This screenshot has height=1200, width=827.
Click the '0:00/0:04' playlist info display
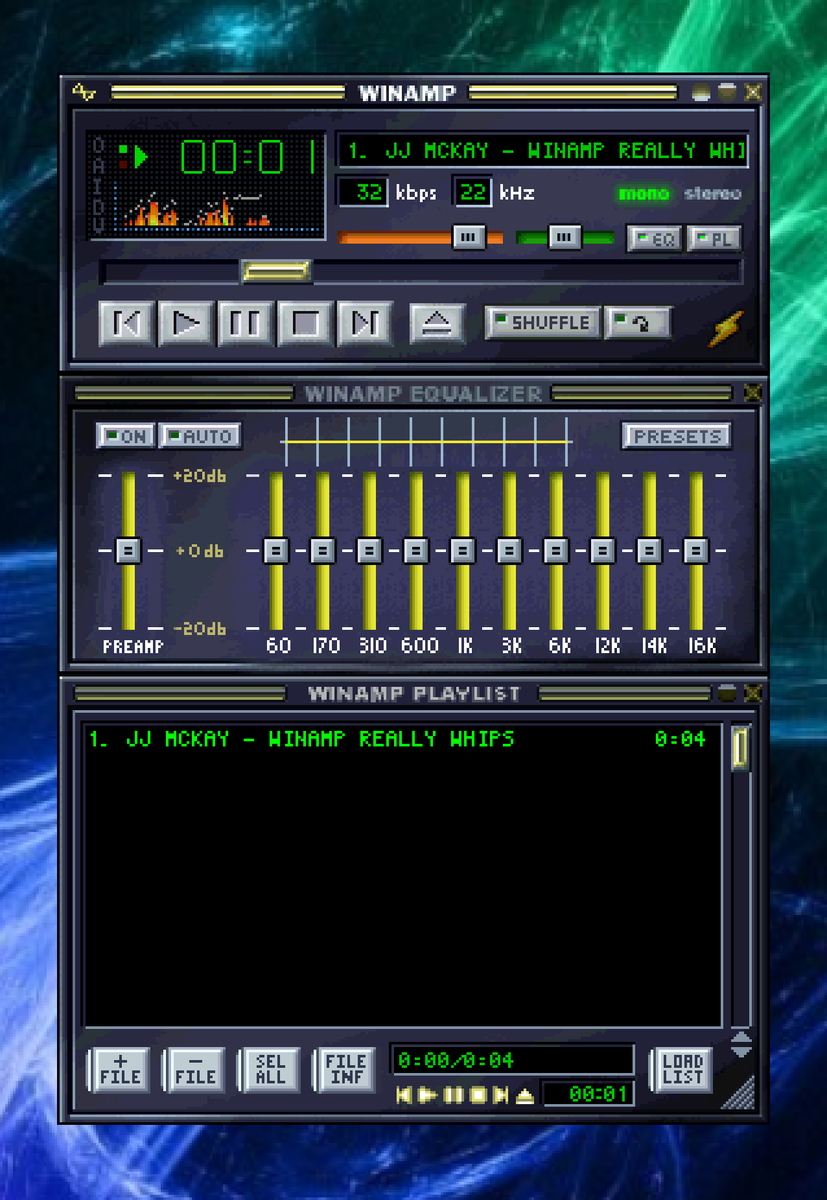(x=514, y=1060)
